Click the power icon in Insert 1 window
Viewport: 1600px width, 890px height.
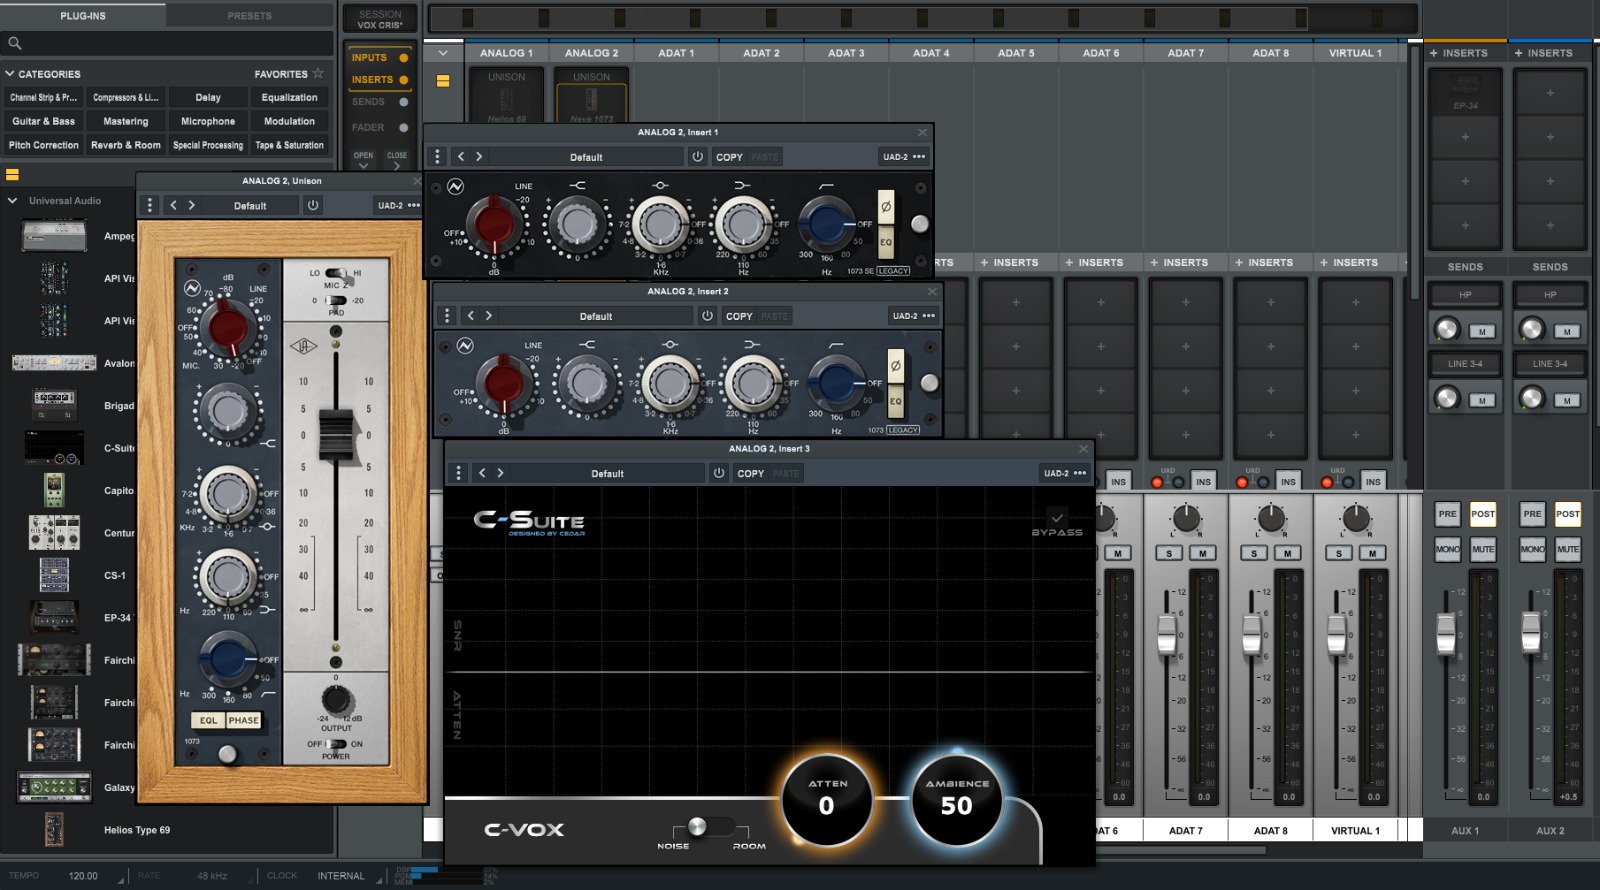click(x=698, y=157)
